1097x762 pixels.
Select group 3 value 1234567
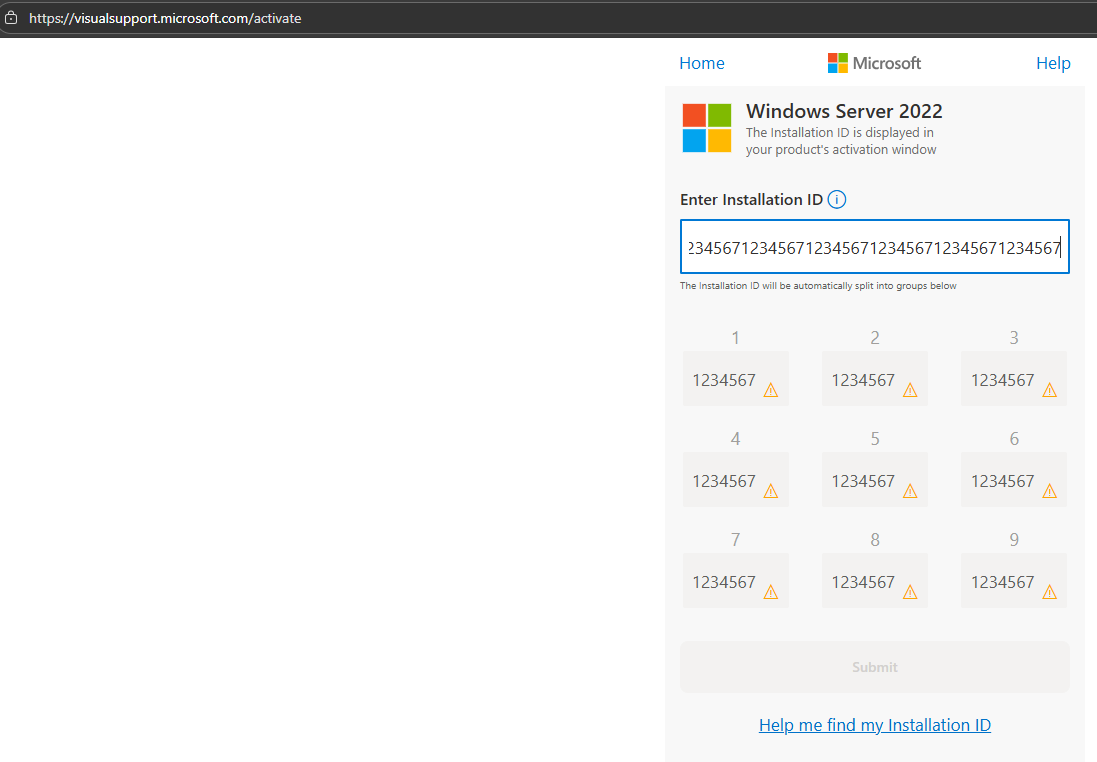(x=1003, y=380)
